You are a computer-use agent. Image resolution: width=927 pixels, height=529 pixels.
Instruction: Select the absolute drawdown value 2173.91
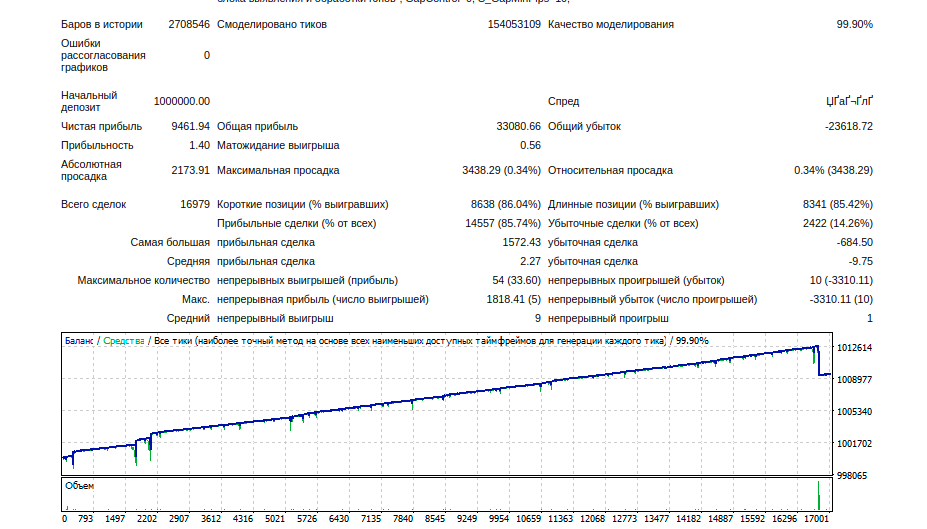pos(190,170)
